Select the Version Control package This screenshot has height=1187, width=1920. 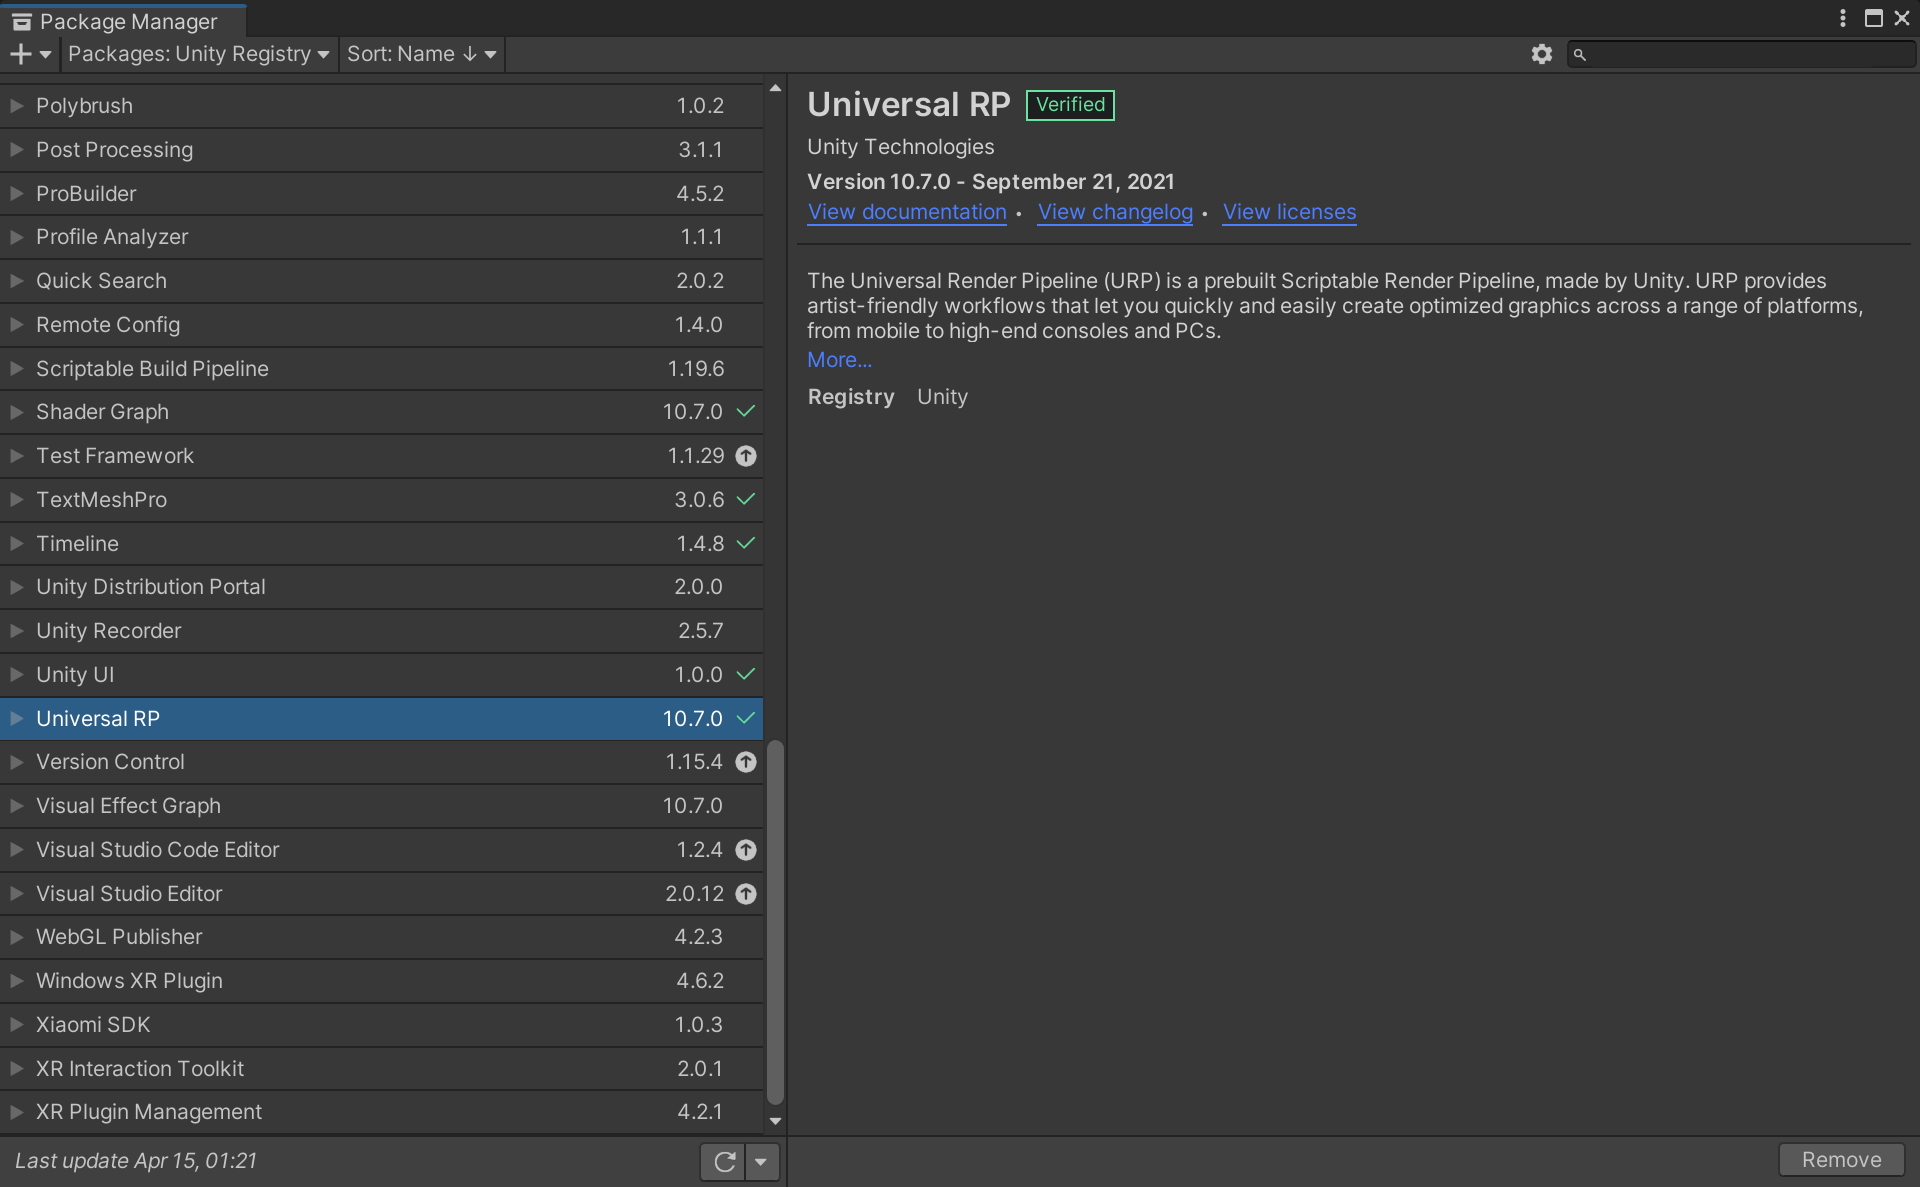[381, 762]
